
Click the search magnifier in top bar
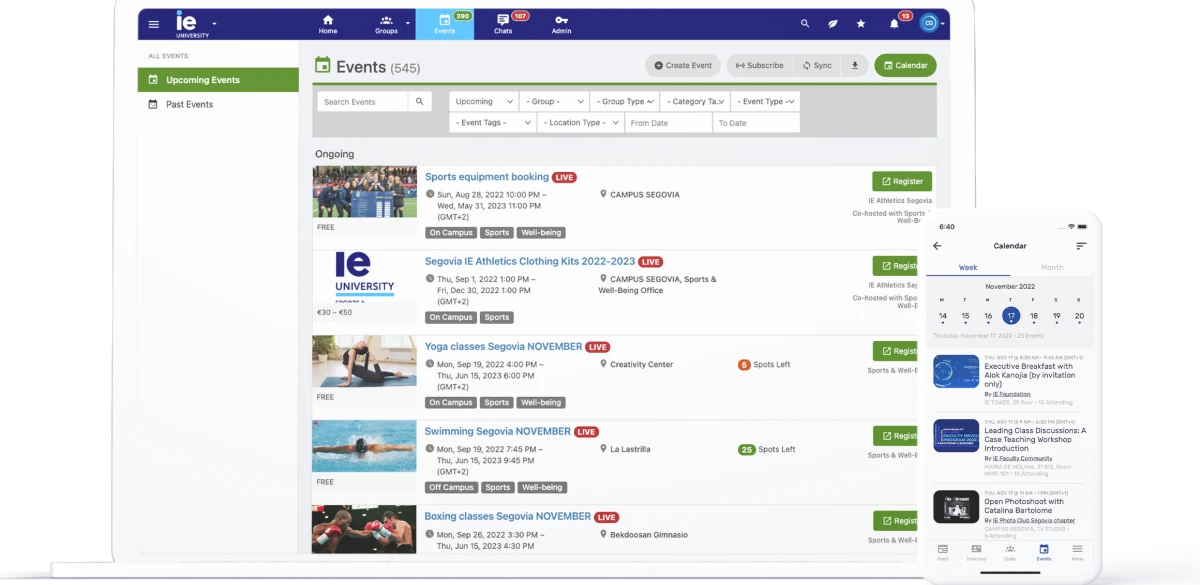[x=805, y=24]
